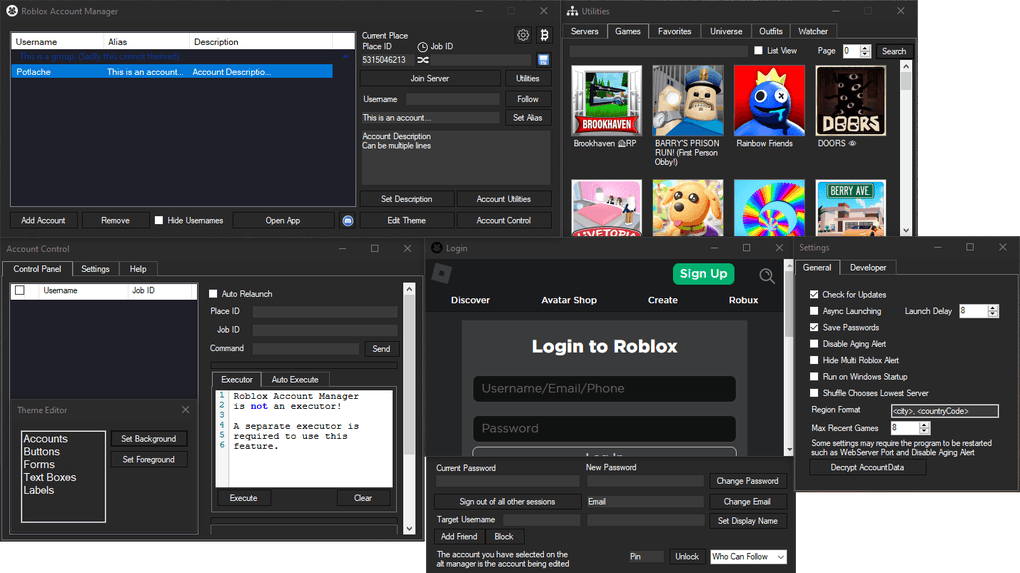Viewport: 1020px width, 573px height.
Task: Open Help tab in Account Control
Action: point(138,269)
